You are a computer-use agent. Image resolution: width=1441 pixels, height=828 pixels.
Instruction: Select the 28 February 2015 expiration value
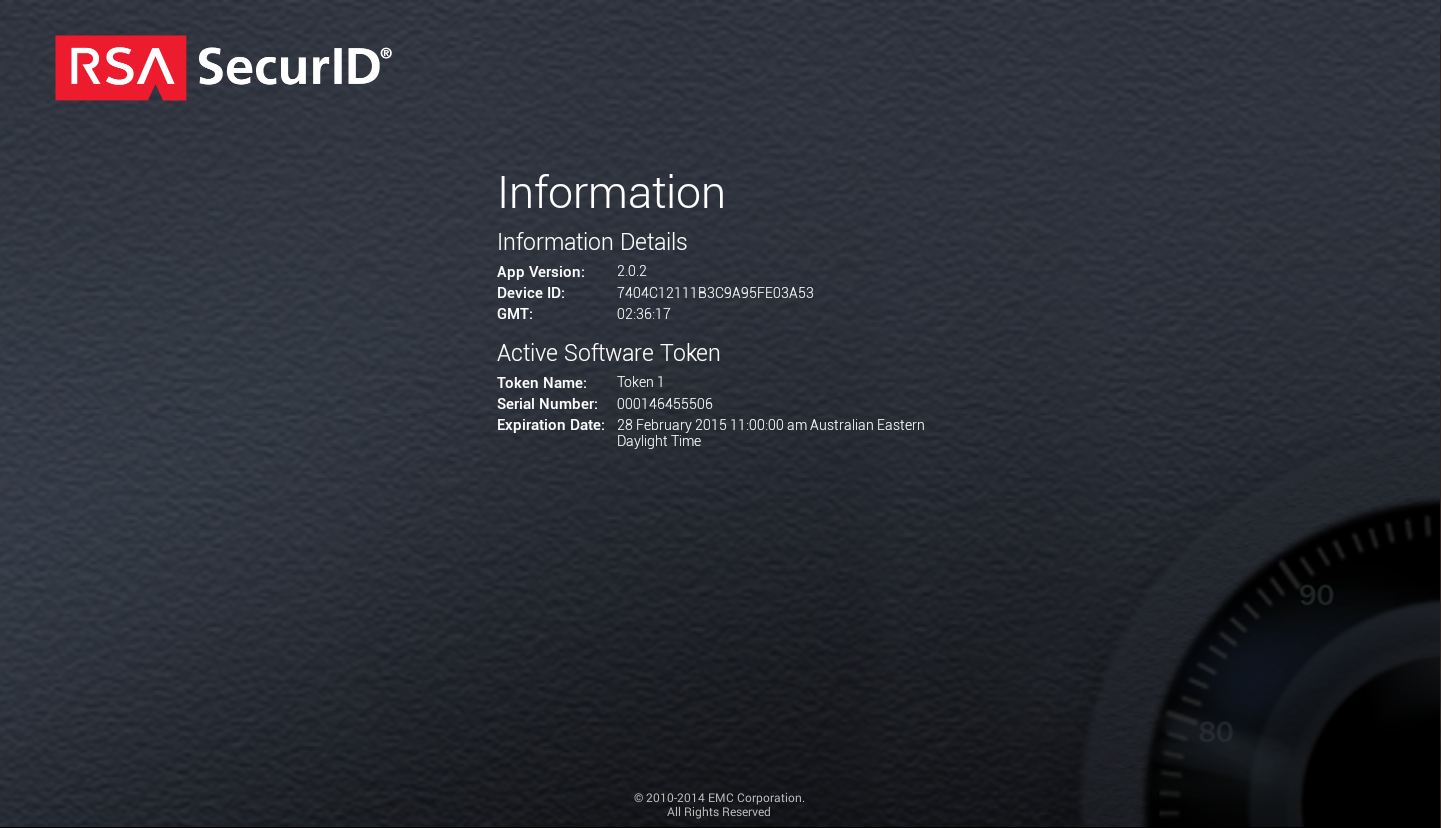click(771, 433)
